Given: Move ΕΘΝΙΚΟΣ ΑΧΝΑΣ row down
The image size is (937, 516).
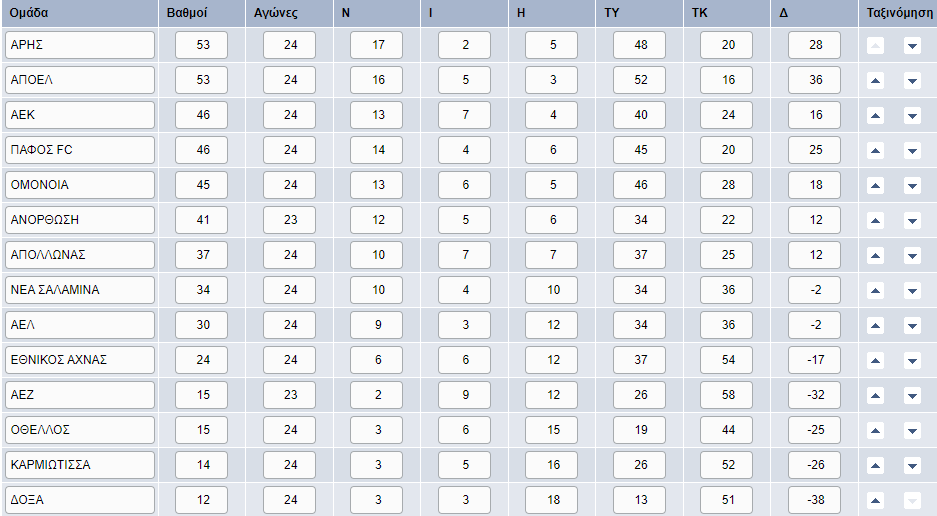Looking at the screenshot, I should point(912,361).
